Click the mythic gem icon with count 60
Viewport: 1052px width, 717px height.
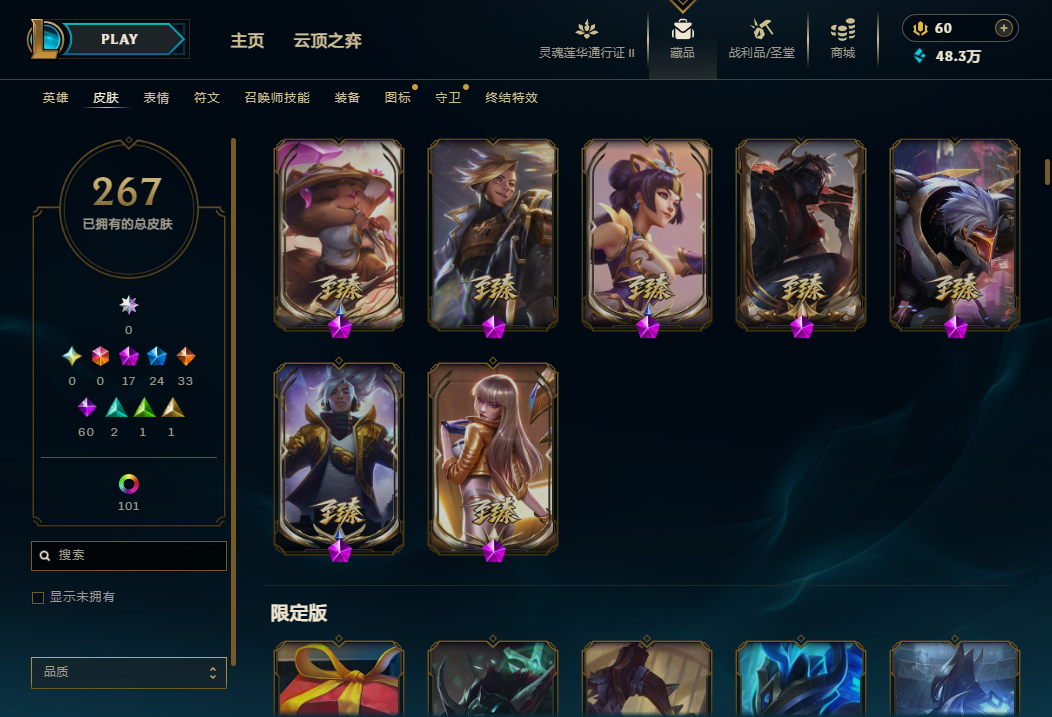click(x=87, y=407)
